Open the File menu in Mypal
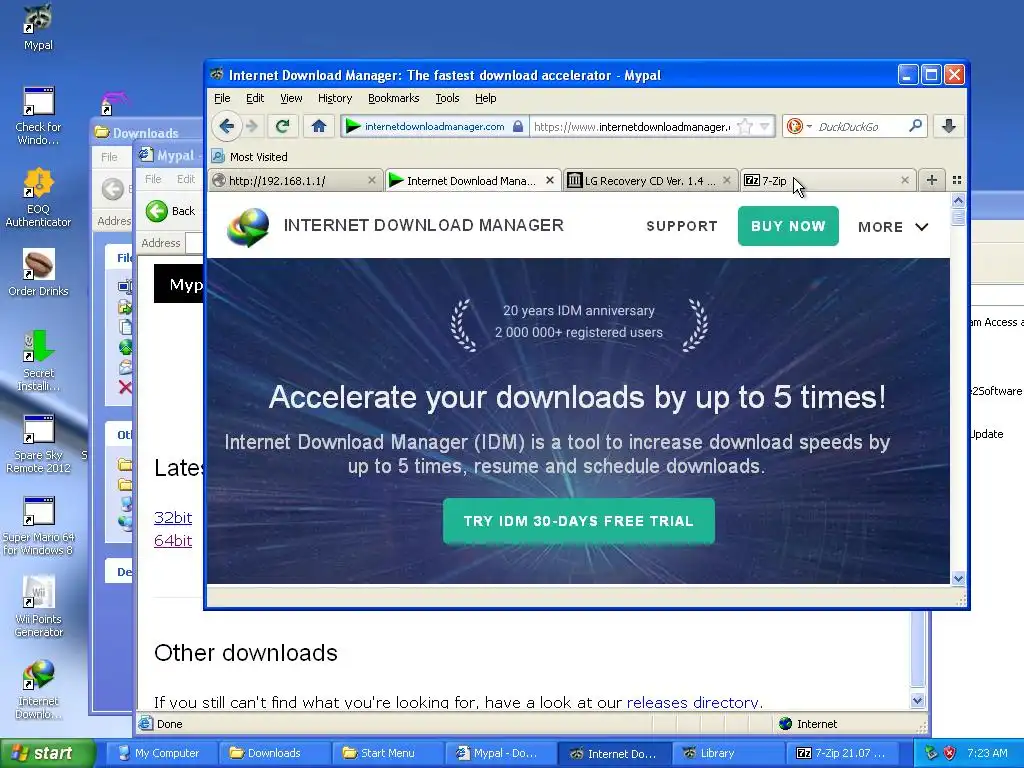Viewport: 1024px width, 768px height. point(222,98)
